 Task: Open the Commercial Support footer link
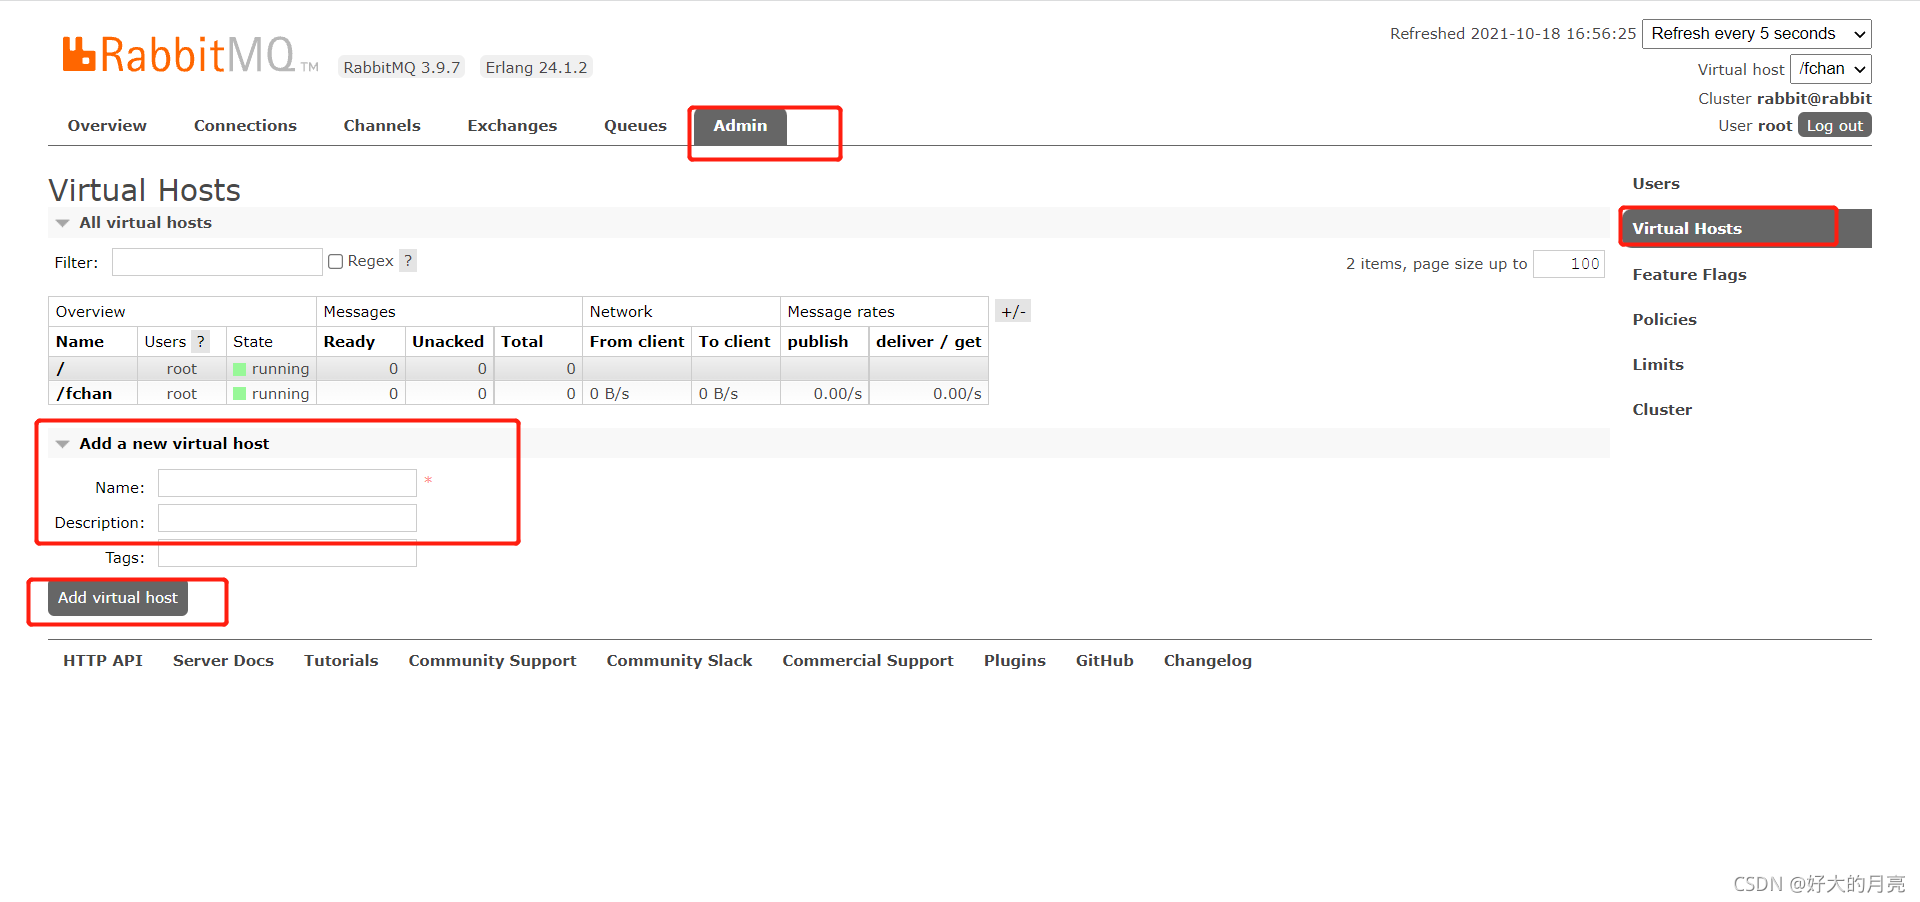pyautogui.click(x=868, y=661)
